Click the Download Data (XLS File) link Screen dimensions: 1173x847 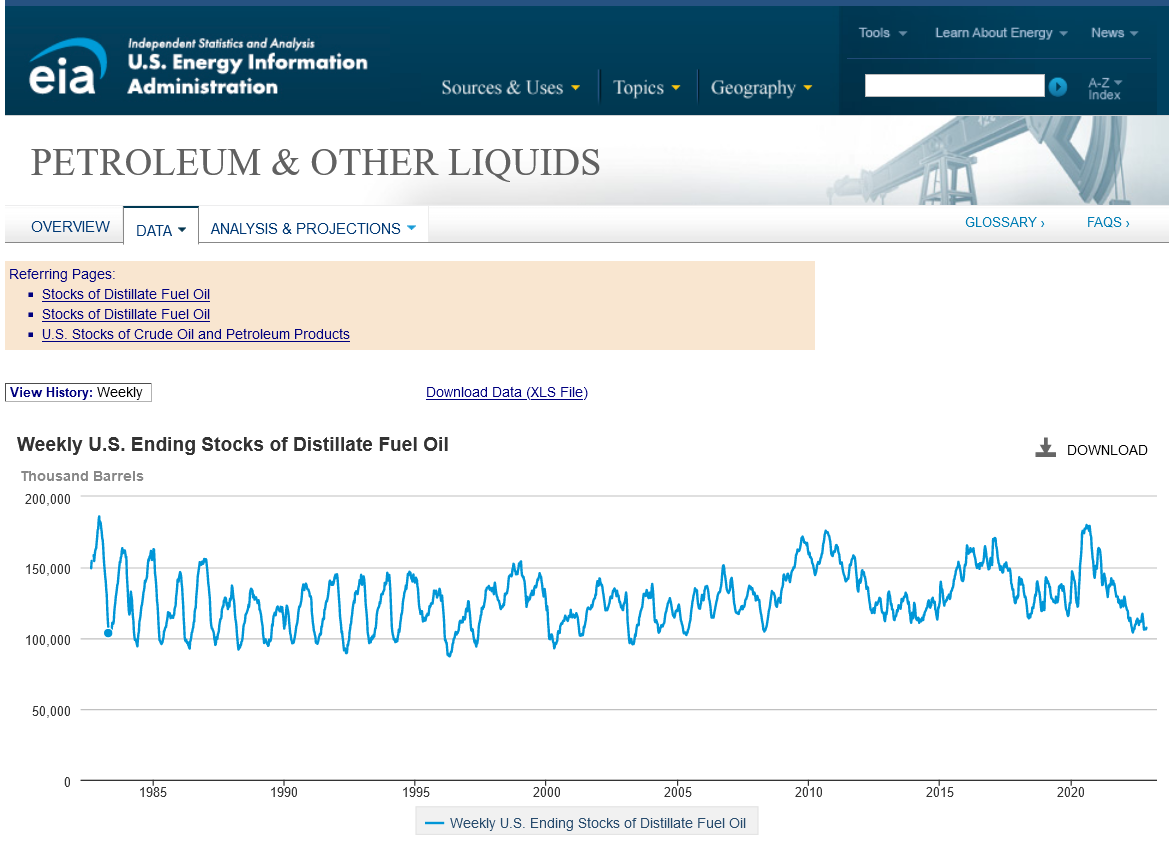click(x=506, y=392)
